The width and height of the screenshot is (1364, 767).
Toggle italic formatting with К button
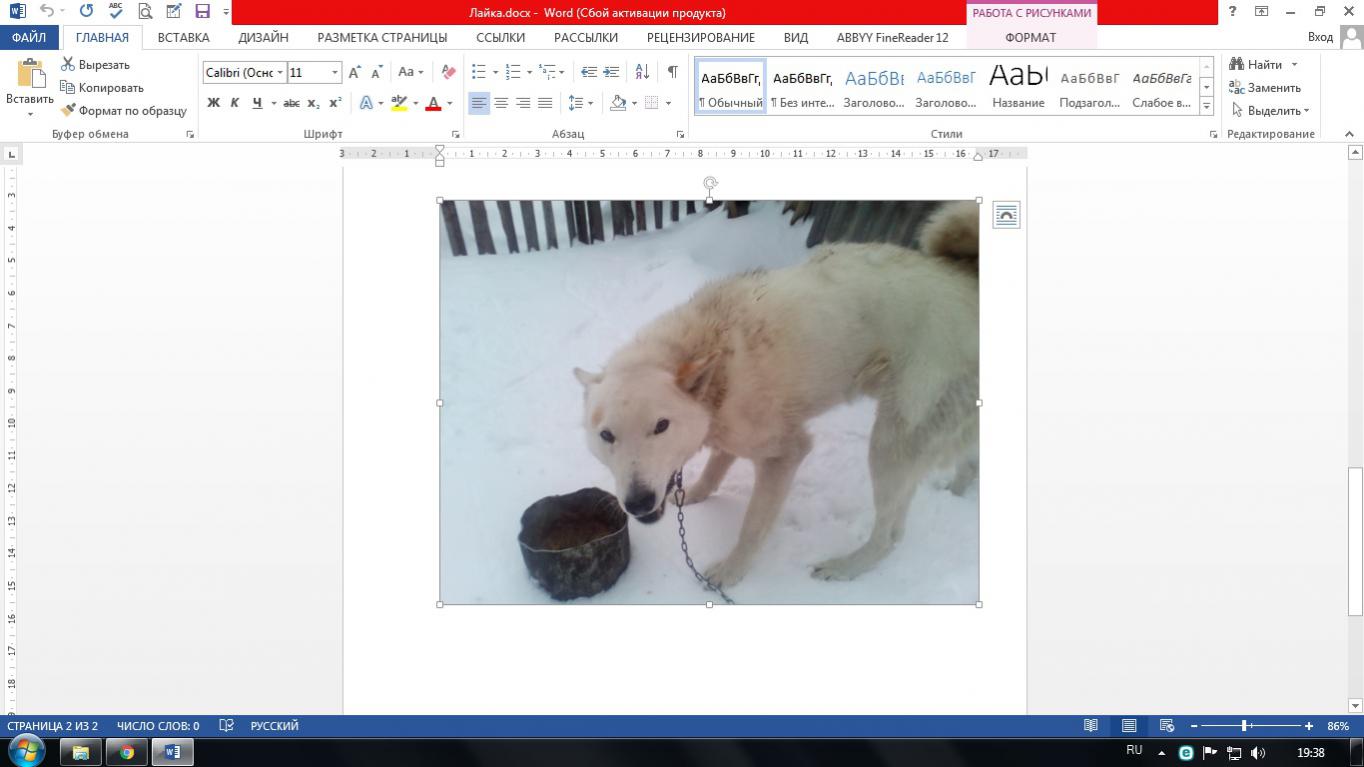[235, 103]
